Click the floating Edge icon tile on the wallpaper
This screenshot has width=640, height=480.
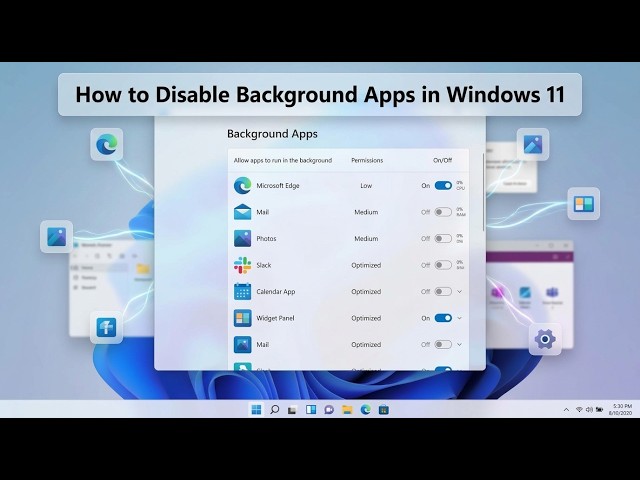pos(107,144)
